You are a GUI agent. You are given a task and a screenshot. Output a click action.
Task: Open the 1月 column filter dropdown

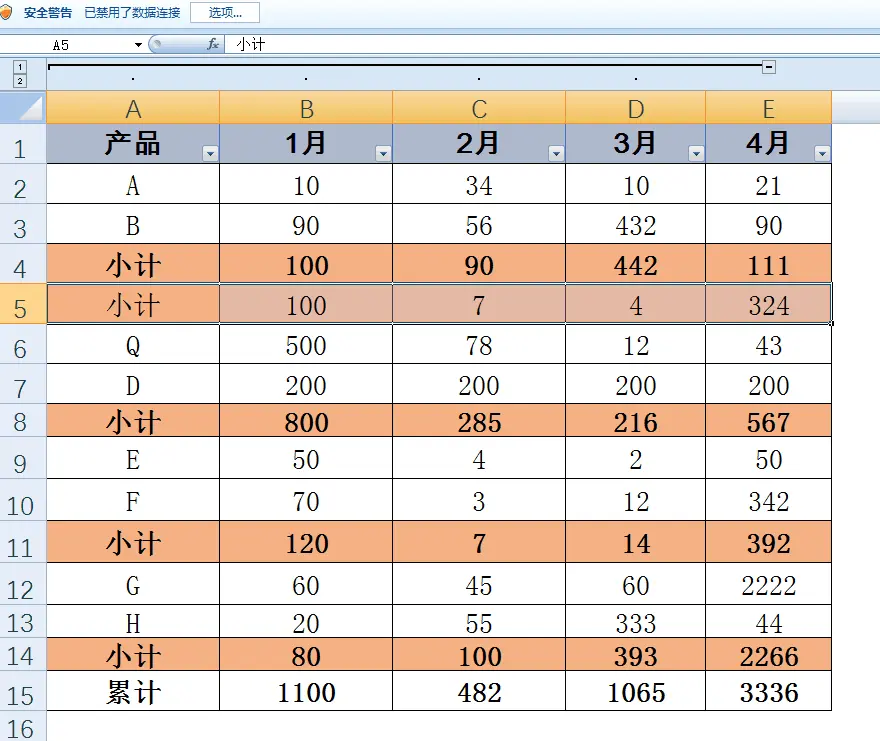[383, 153]
